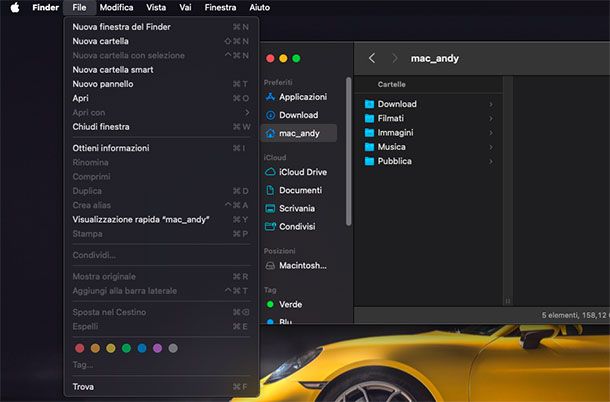Click the sidebar vertical scrollbar
This screenshot has width=610, height=402.
(349, 151)
